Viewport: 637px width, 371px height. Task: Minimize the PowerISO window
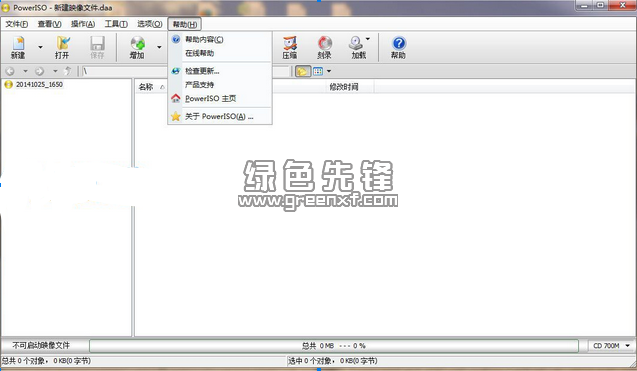point(585,5)
